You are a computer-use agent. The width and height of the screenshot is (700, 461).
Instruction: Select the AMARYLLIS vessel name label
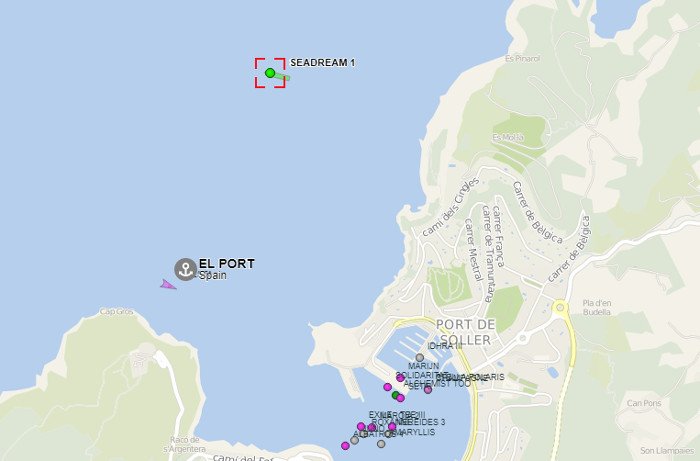pos(411,432)
